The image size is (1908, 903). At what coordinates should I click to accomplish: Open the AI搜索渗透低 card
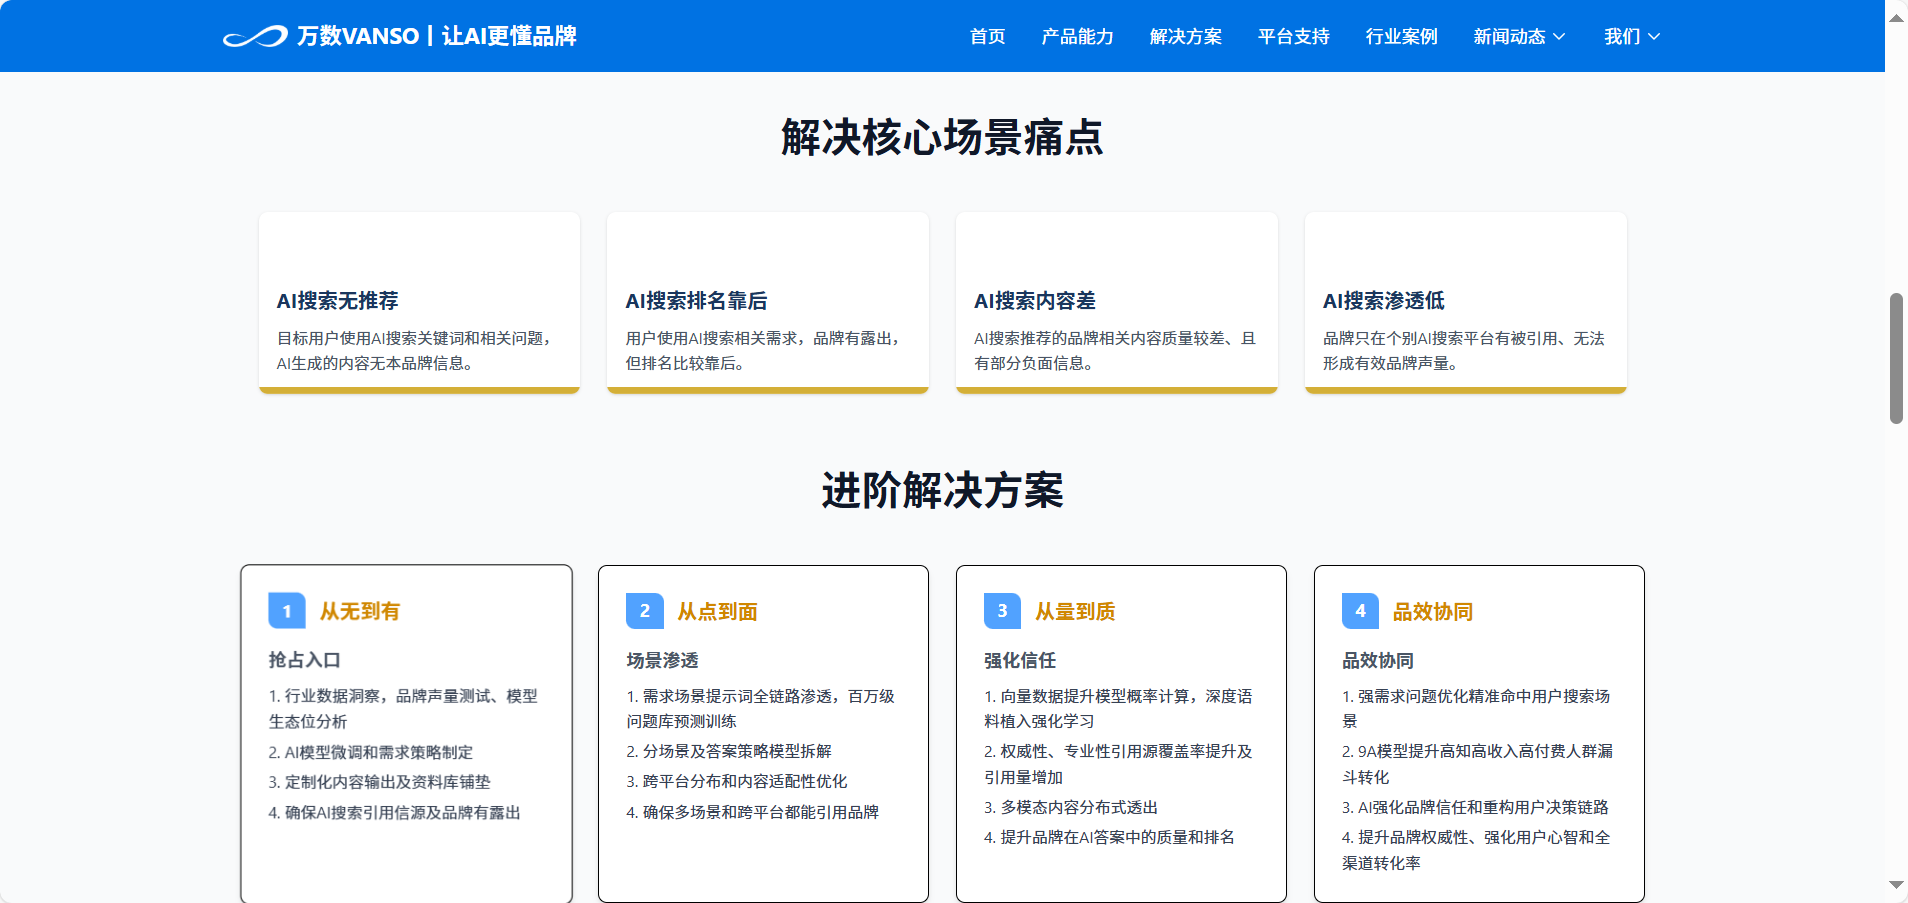1465,302
